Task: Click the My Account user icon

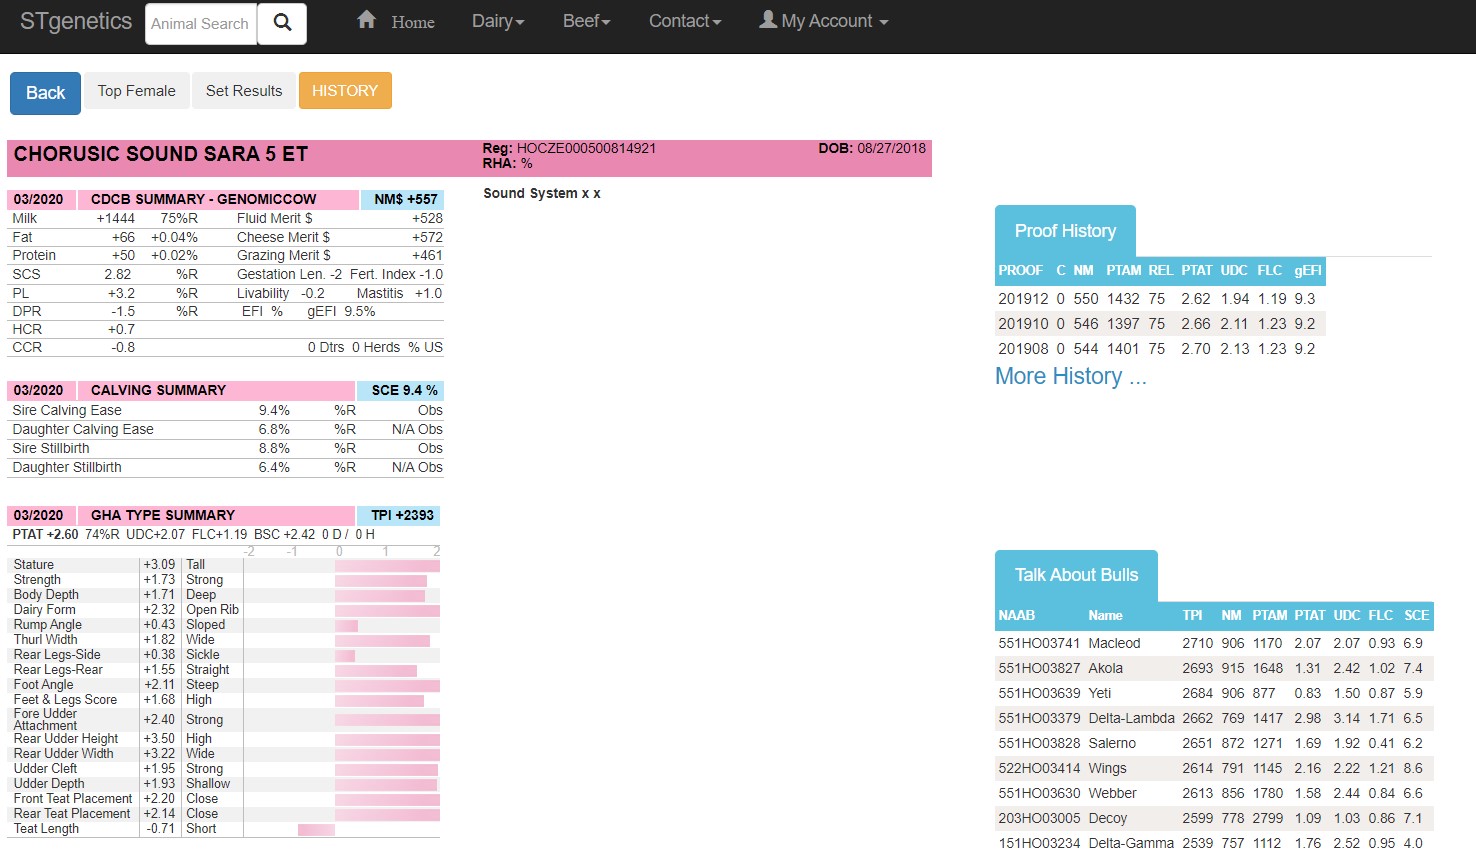Action: (768, 20)
